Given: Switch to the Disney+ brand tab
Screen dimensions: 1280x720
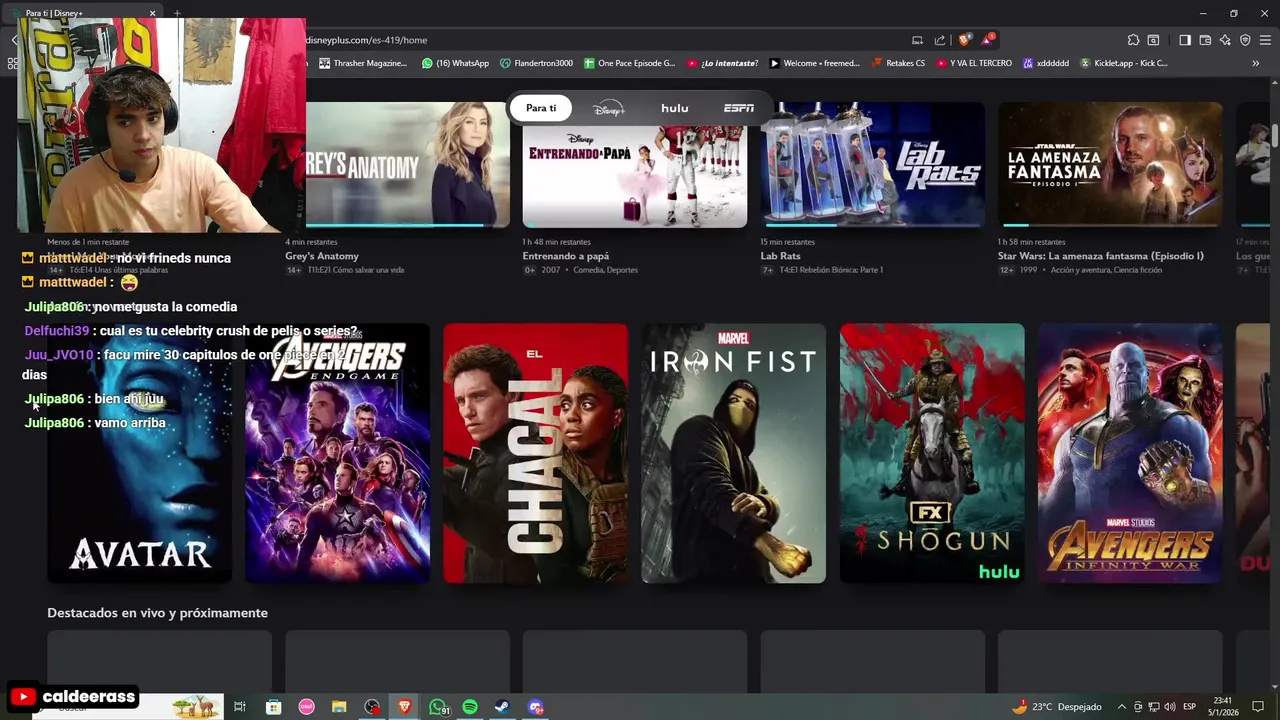Looking at the screenshot, I should coord(608,108).
